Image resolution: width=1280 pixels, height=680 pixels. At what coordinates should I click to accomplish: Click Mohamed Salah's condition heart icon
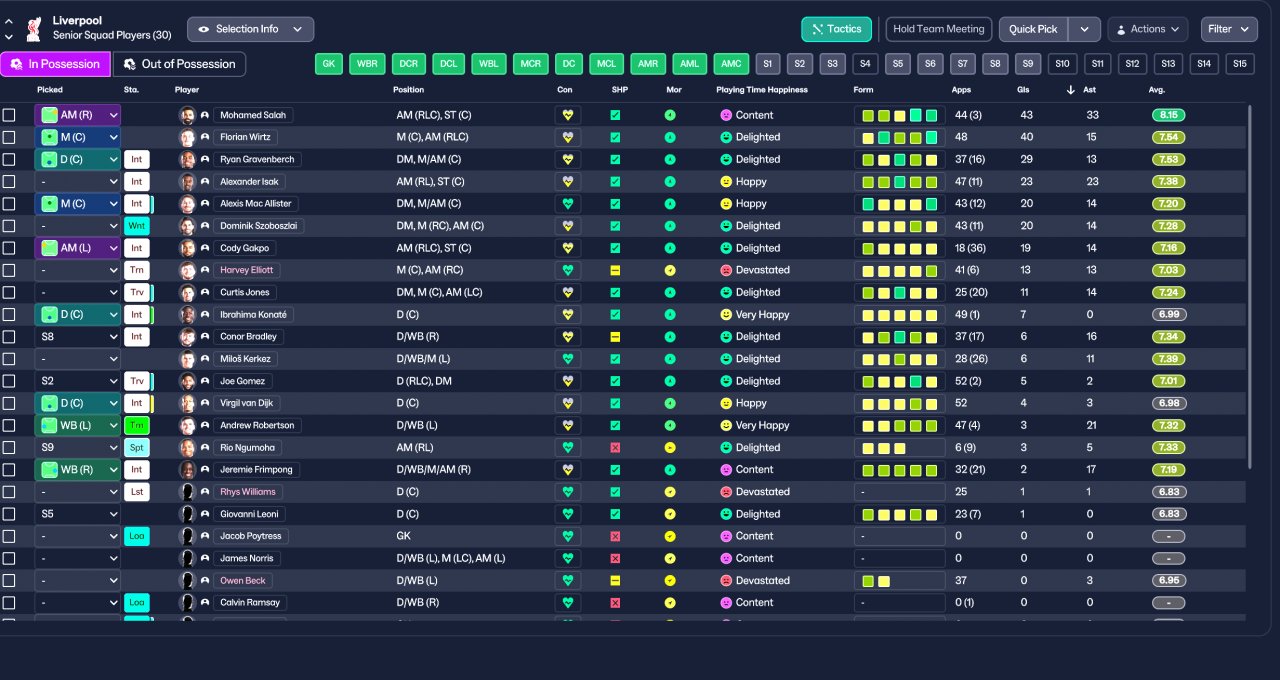tap(568, 115)
